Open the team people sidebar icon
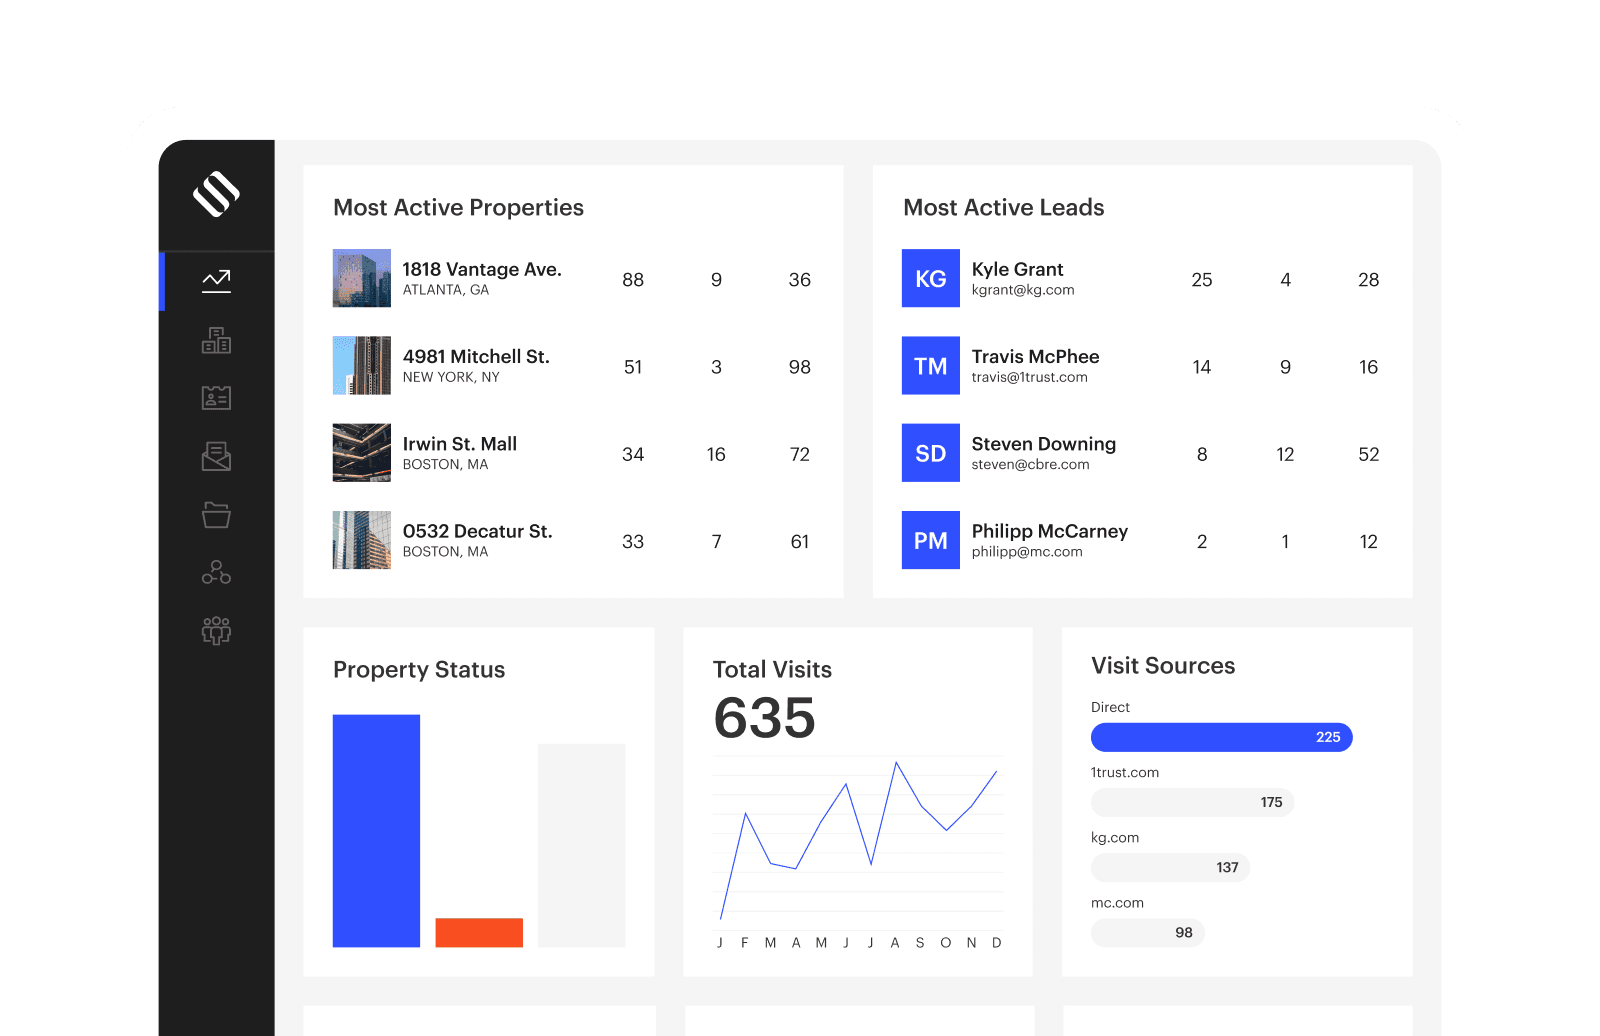1600x1036 pixels. point(216,630)
